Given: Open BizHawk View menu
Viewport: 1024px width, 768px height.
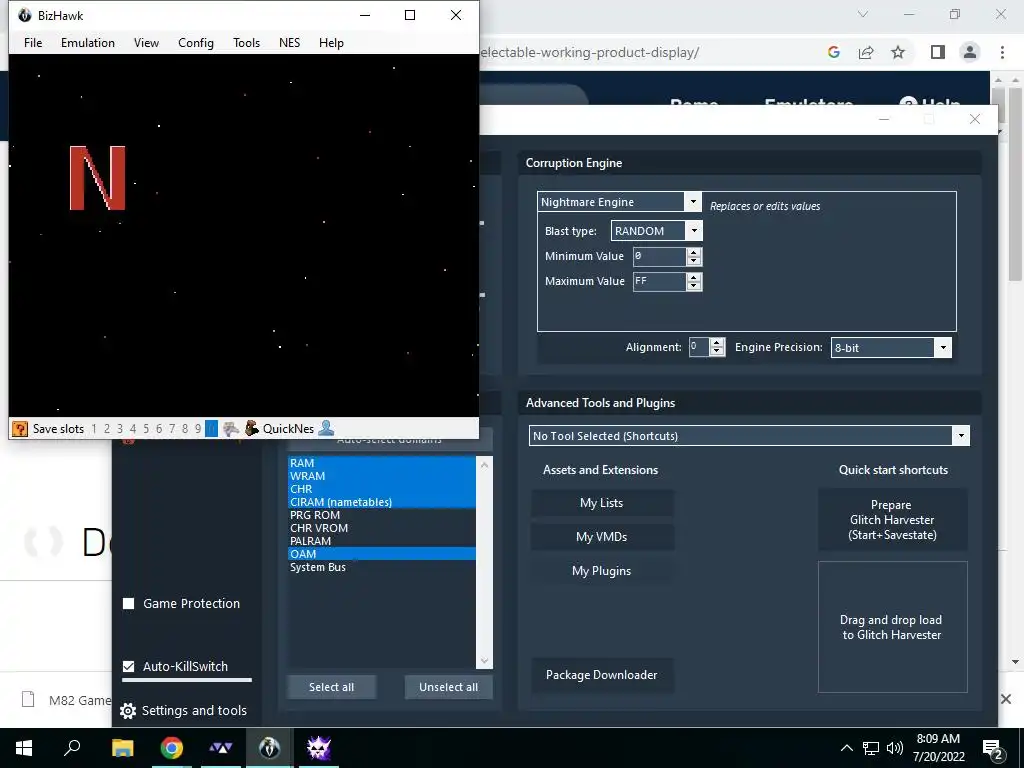Looking at the screenshot, I should (x=146, y=42).
